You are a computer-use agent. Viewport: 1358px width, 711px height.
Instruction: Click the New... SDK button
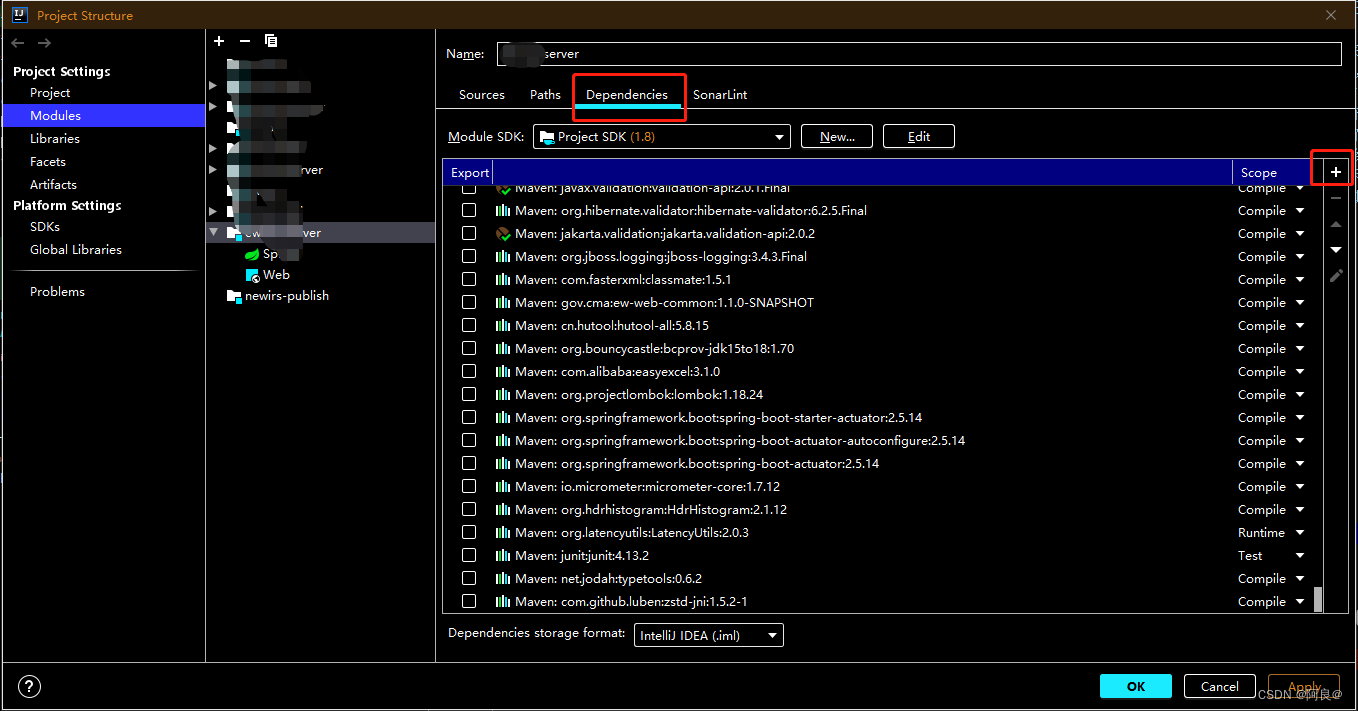(837, 137)
